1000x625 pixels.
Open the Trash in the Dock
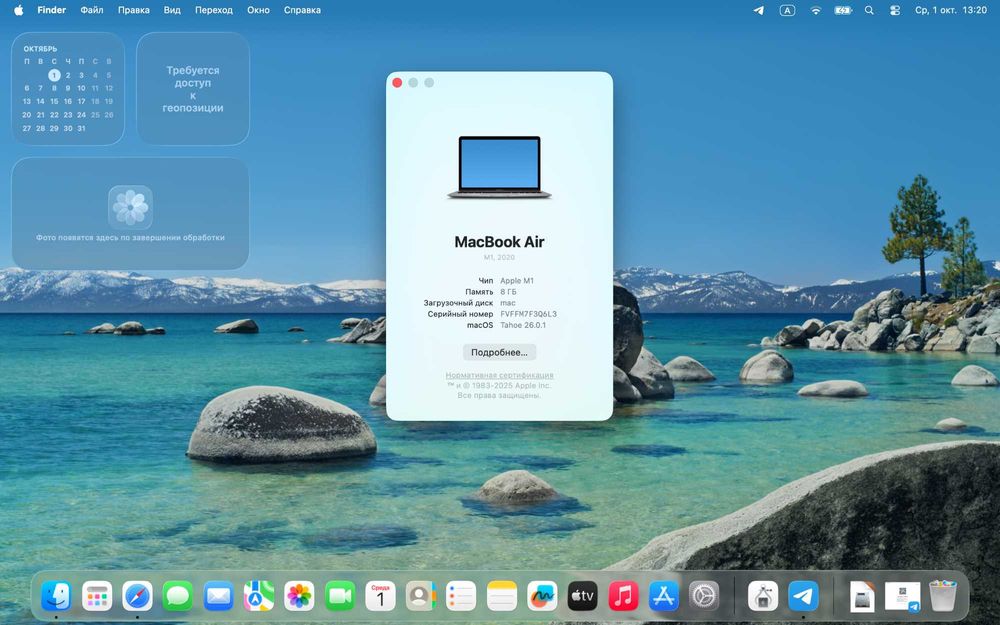point(943,596)
